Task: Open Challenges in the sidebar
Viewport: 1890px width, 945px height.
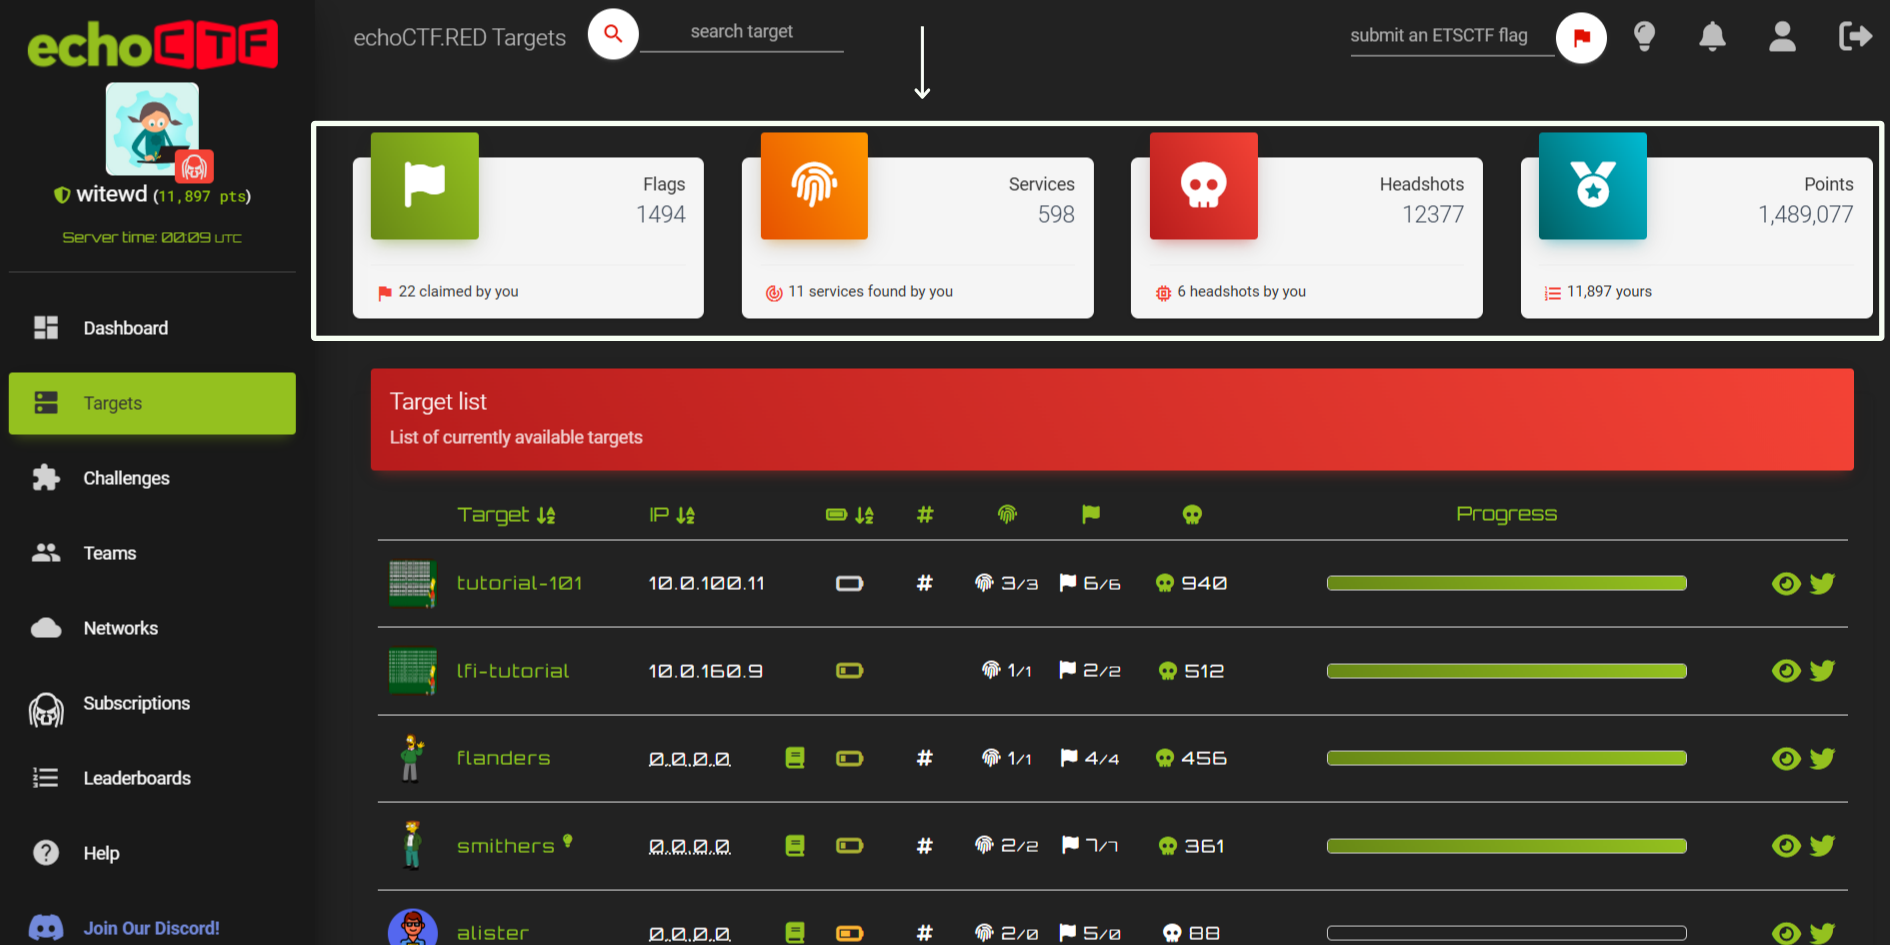Action: [126, 478]
